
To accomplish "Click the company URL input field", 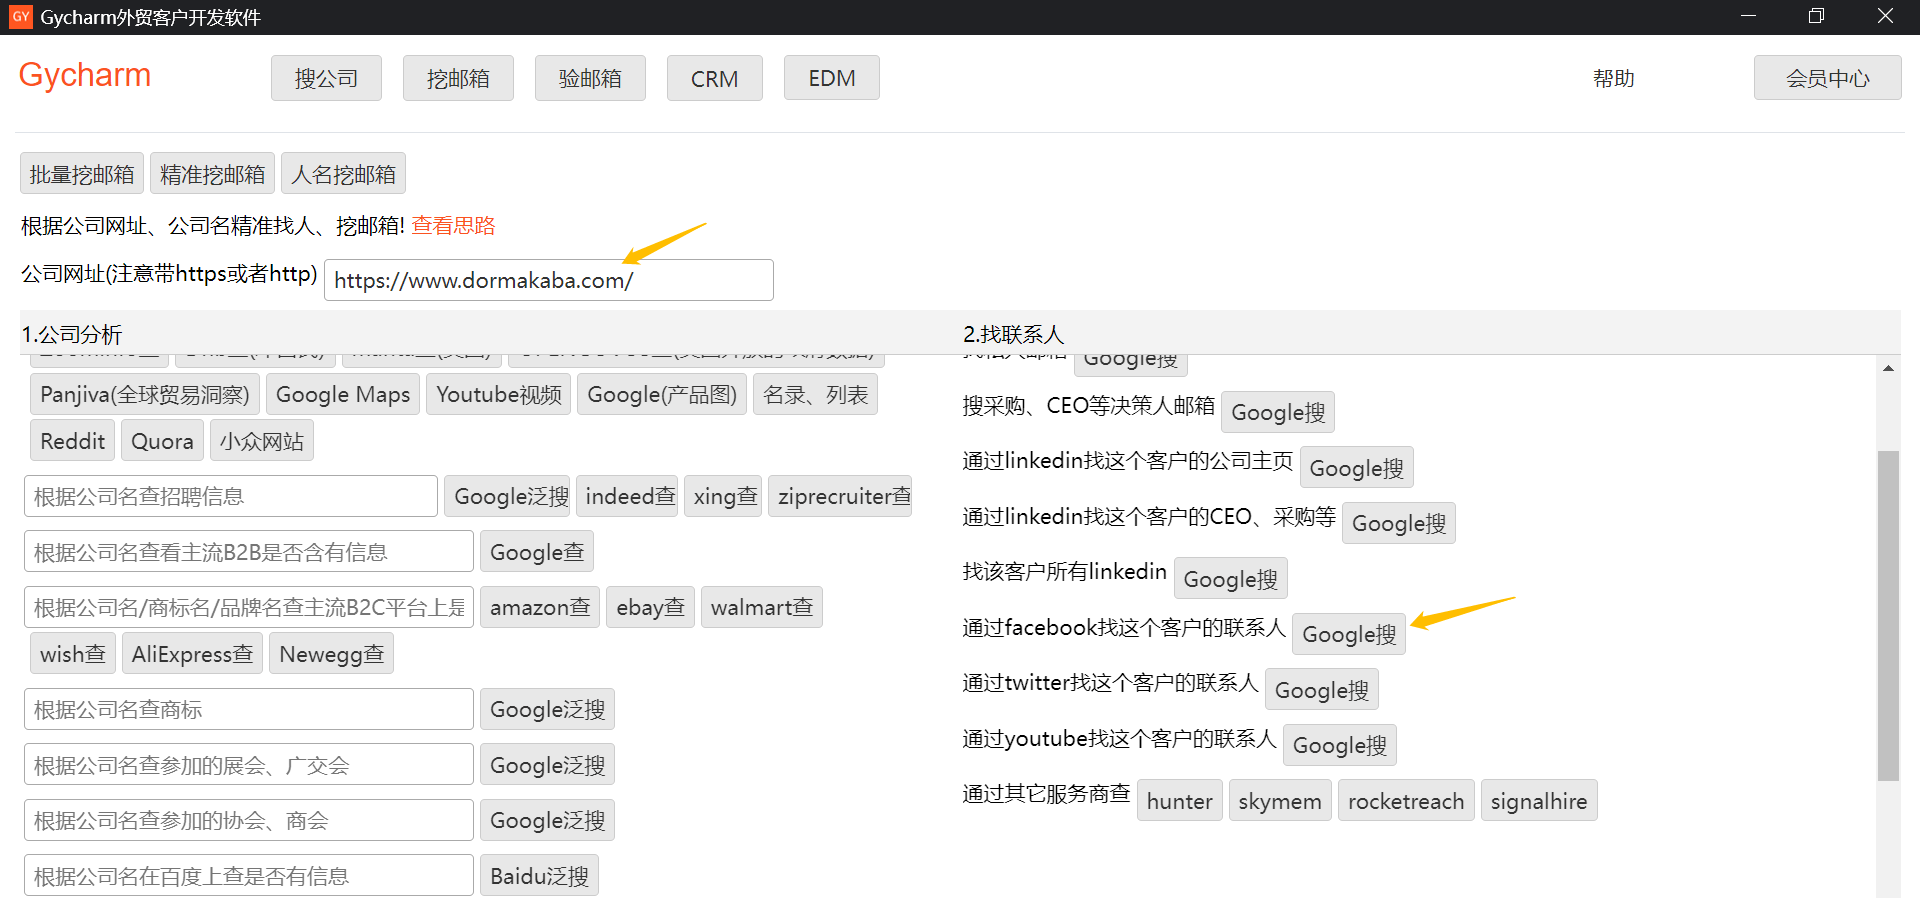I will point(549,280).
